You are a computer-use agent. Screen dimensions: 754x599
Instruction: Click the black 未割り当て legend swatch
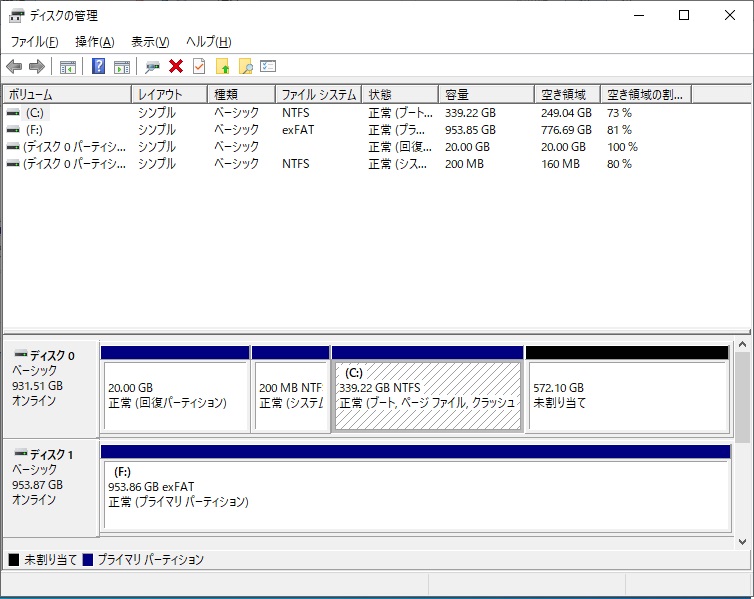14,560
